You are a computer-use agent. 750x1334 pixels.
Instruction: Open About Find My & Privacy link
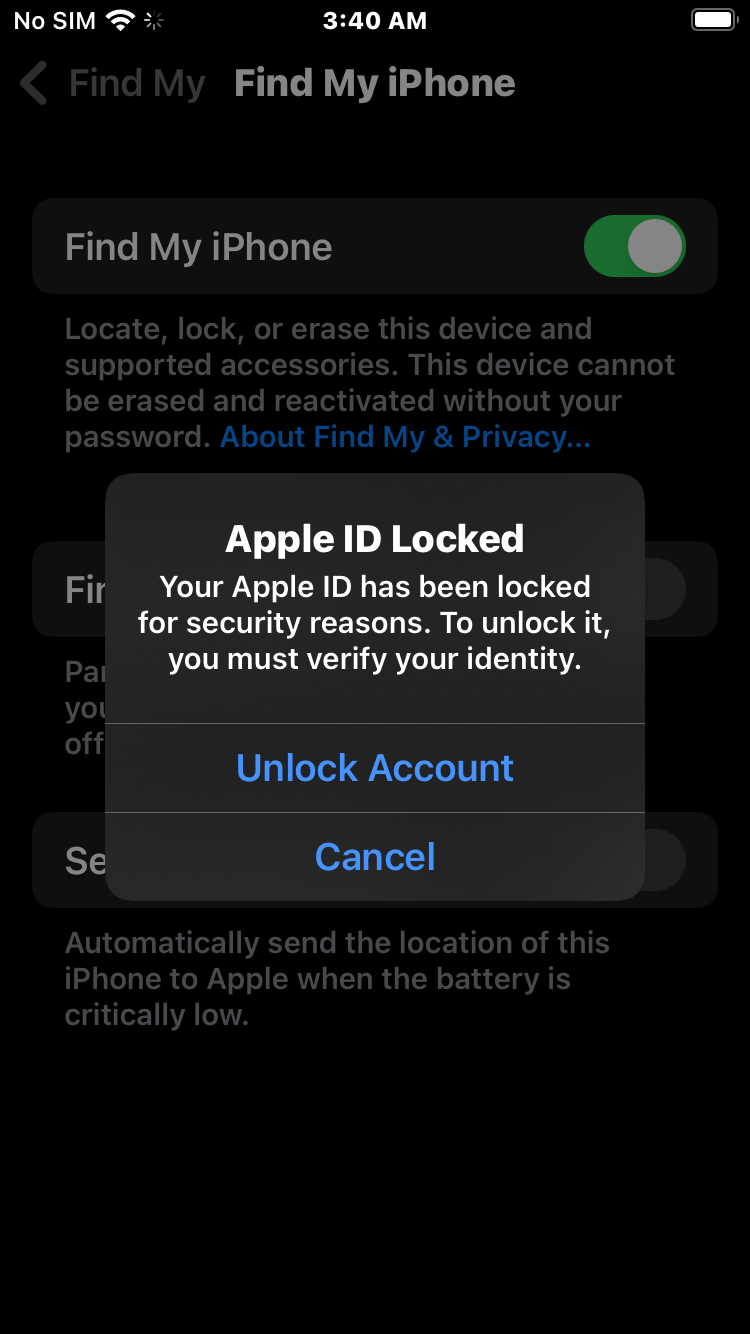click(404, 436)
